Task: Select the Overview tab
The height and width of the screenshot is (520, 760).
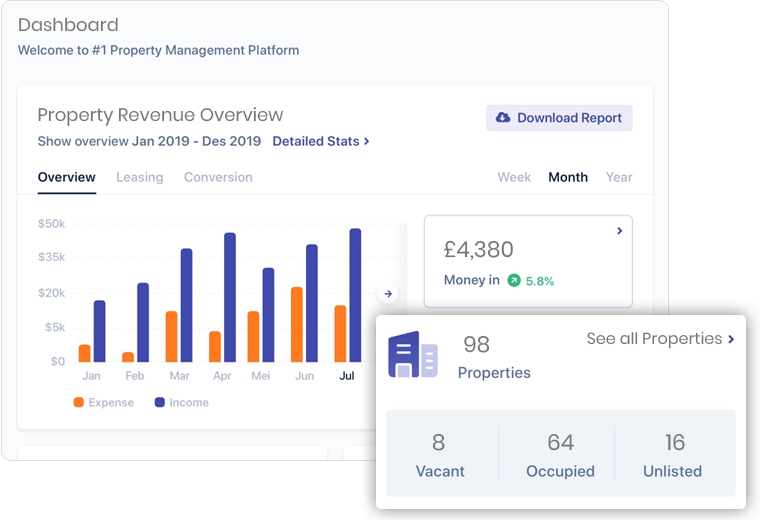Action: coord(66,177)
